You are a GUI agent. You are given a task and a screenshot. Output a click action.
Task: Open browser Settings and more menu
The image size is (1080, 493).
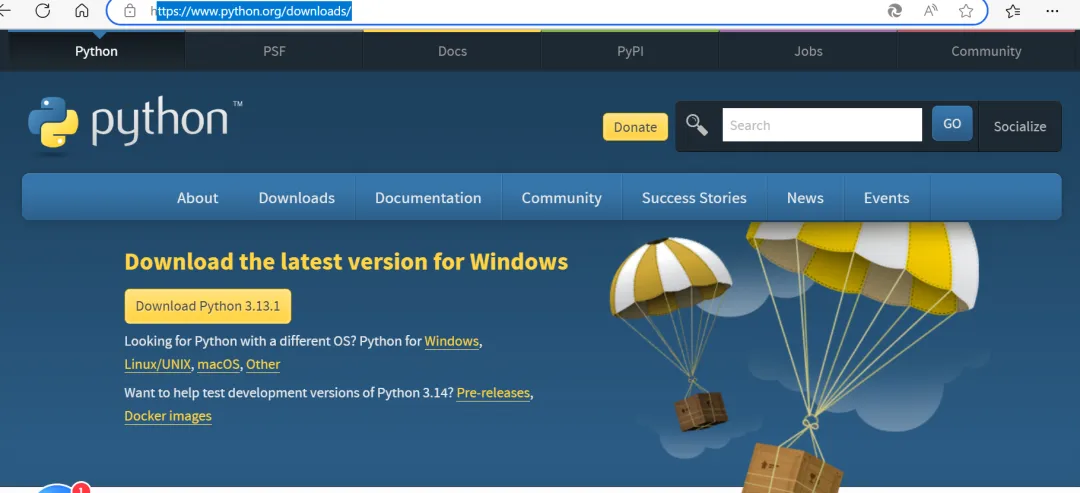(1052, 11)
